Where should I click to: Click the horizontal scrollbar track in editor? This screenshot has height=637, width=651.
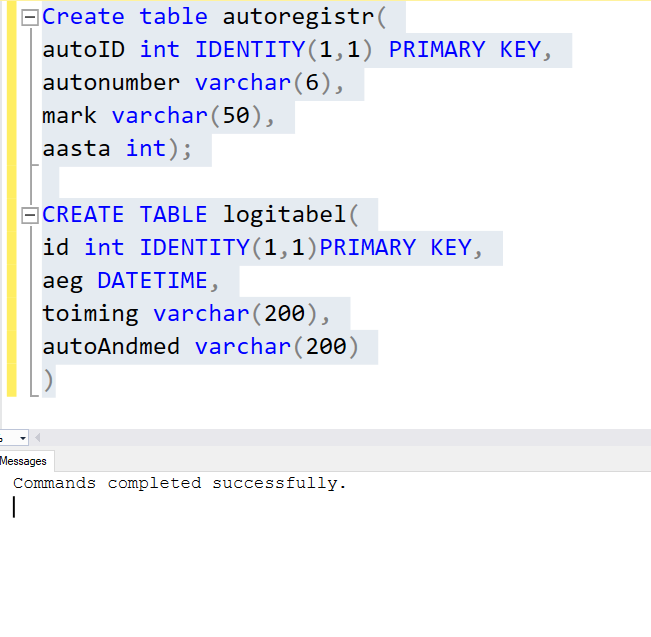point(345,438)
